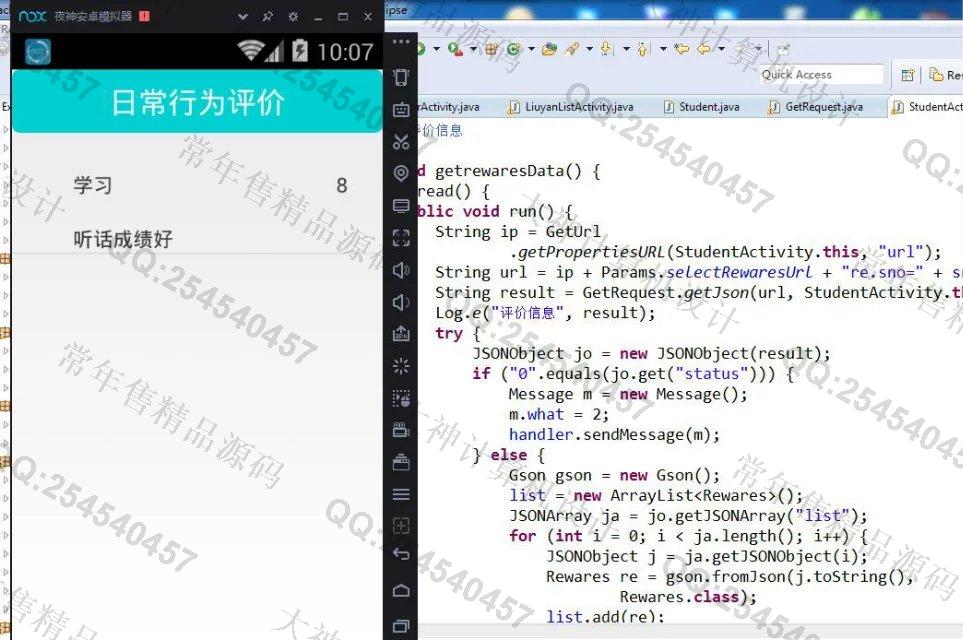Open the Run button dropdown arrow
The image size is (963, 640).
[436, 49]
